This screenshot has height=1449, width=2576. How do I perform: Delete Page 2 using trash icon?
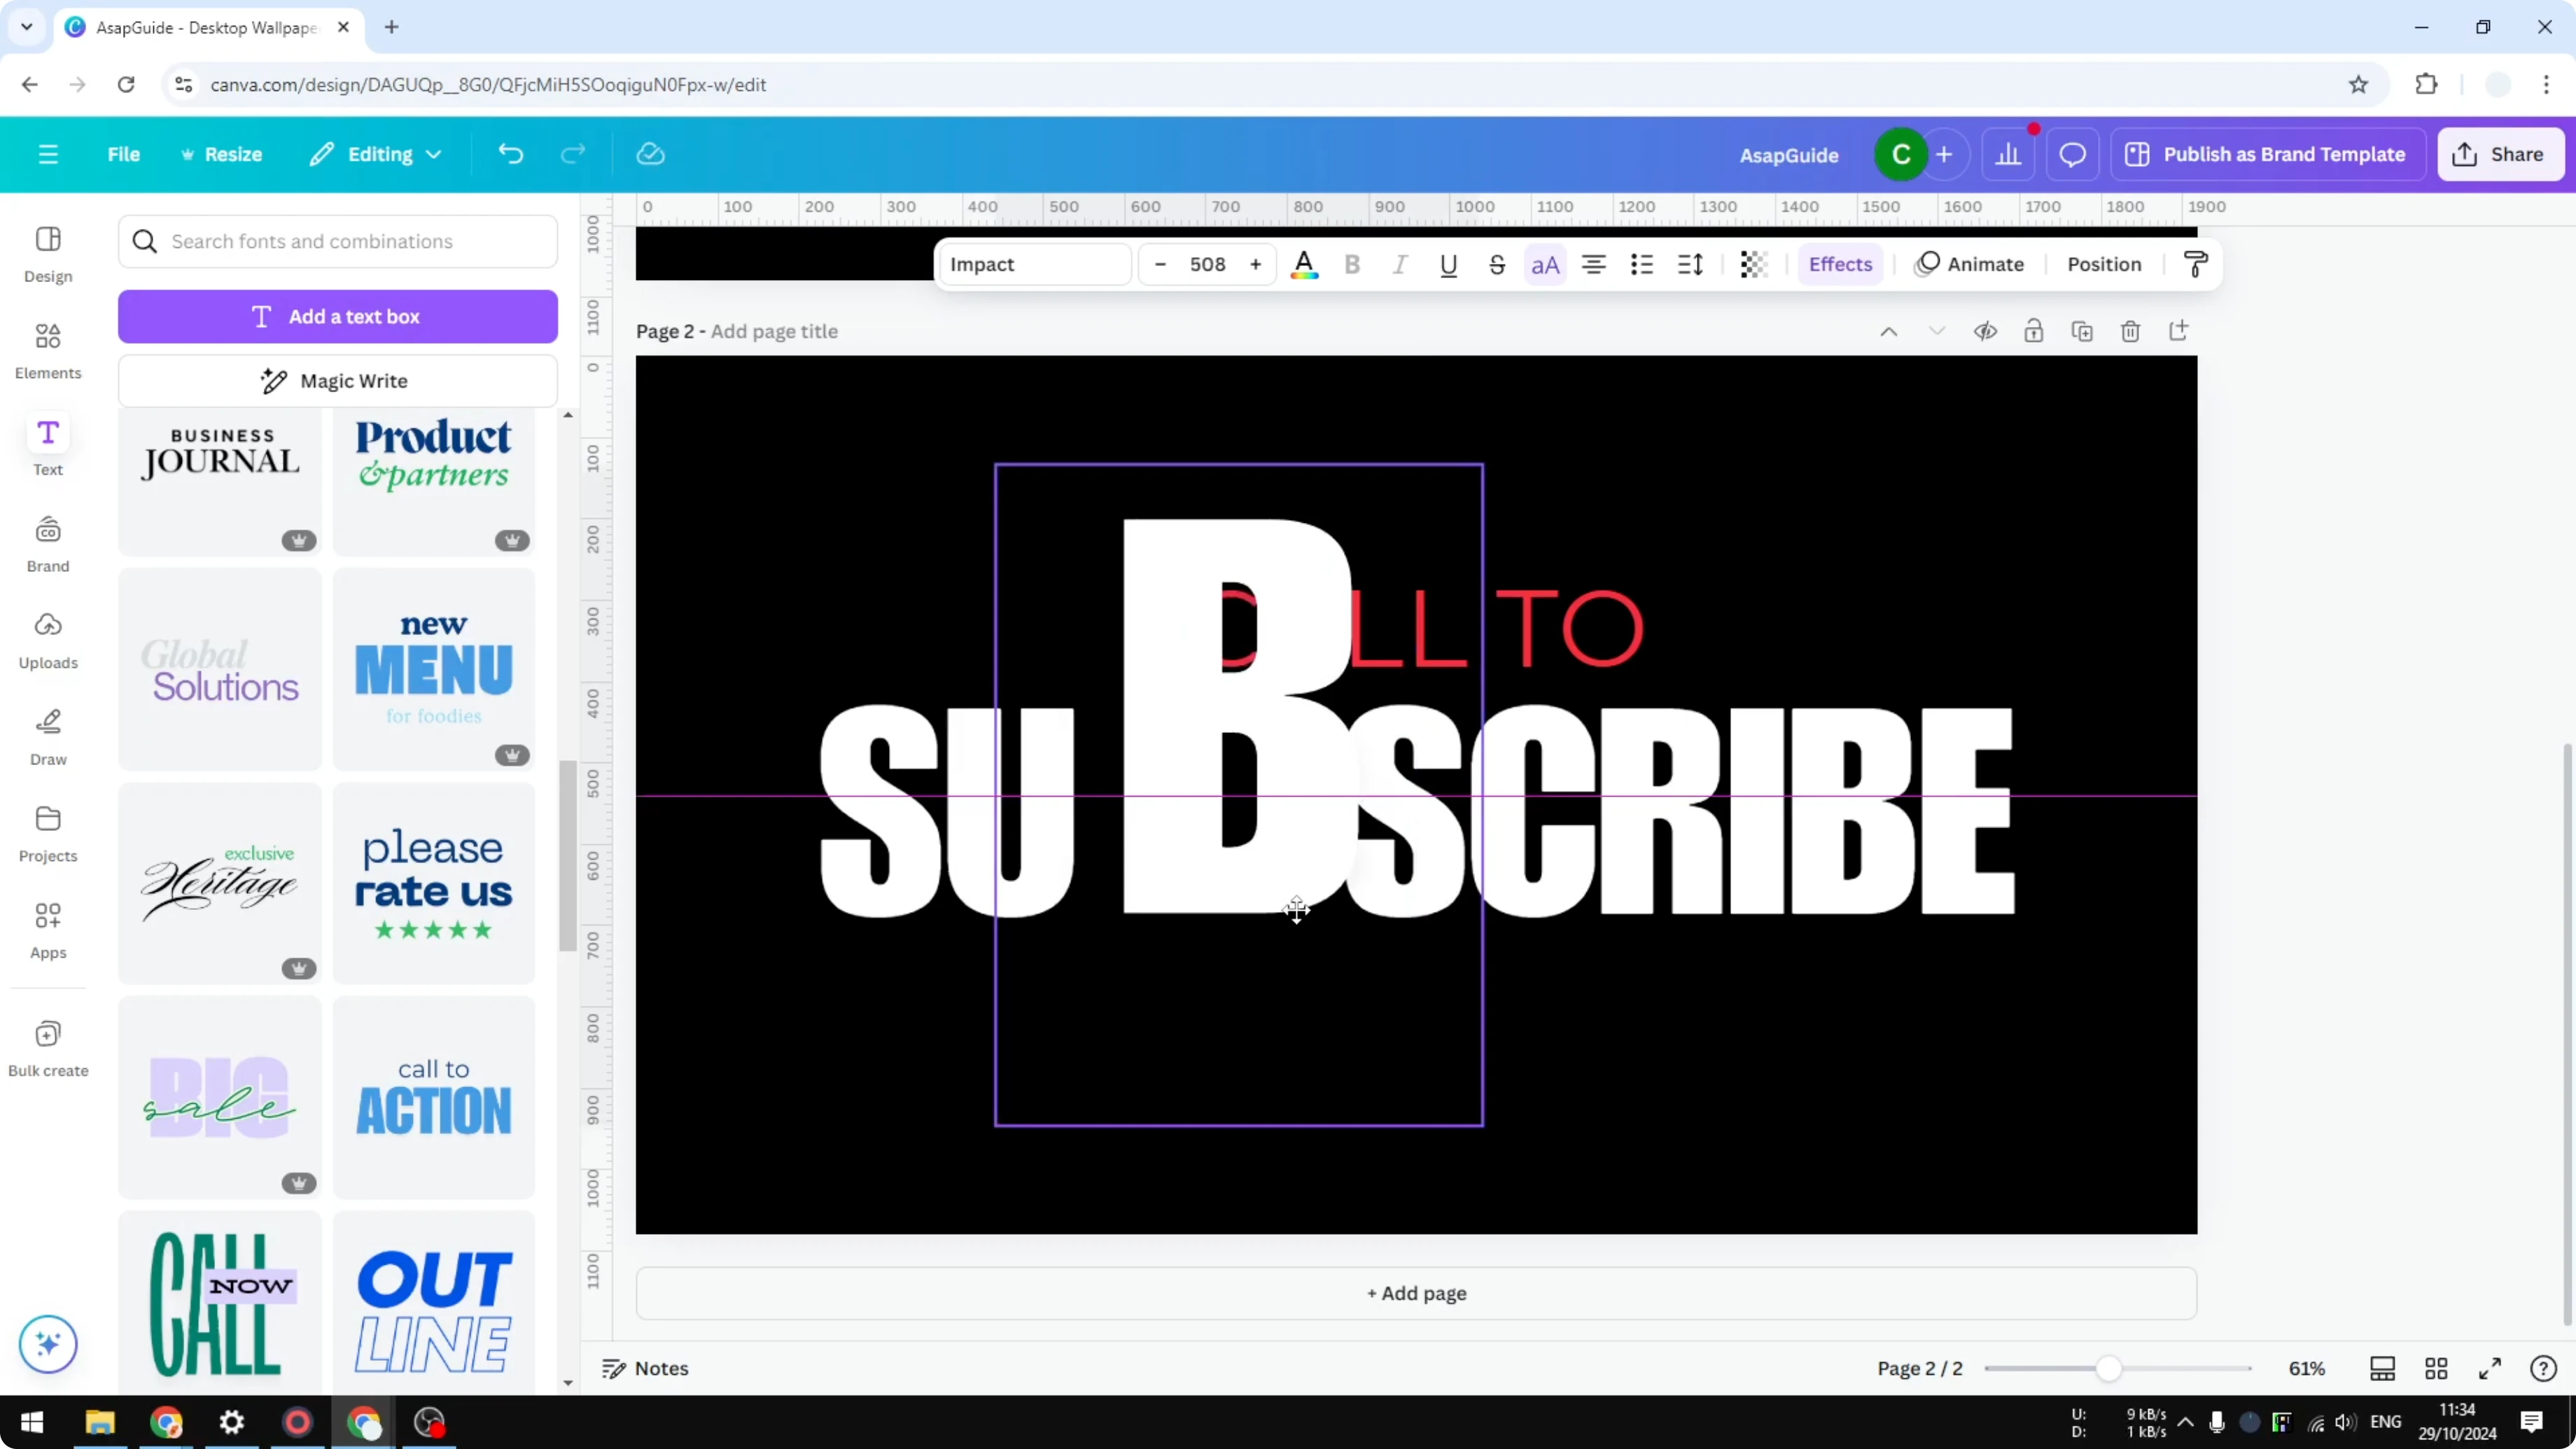point(2130,331)
